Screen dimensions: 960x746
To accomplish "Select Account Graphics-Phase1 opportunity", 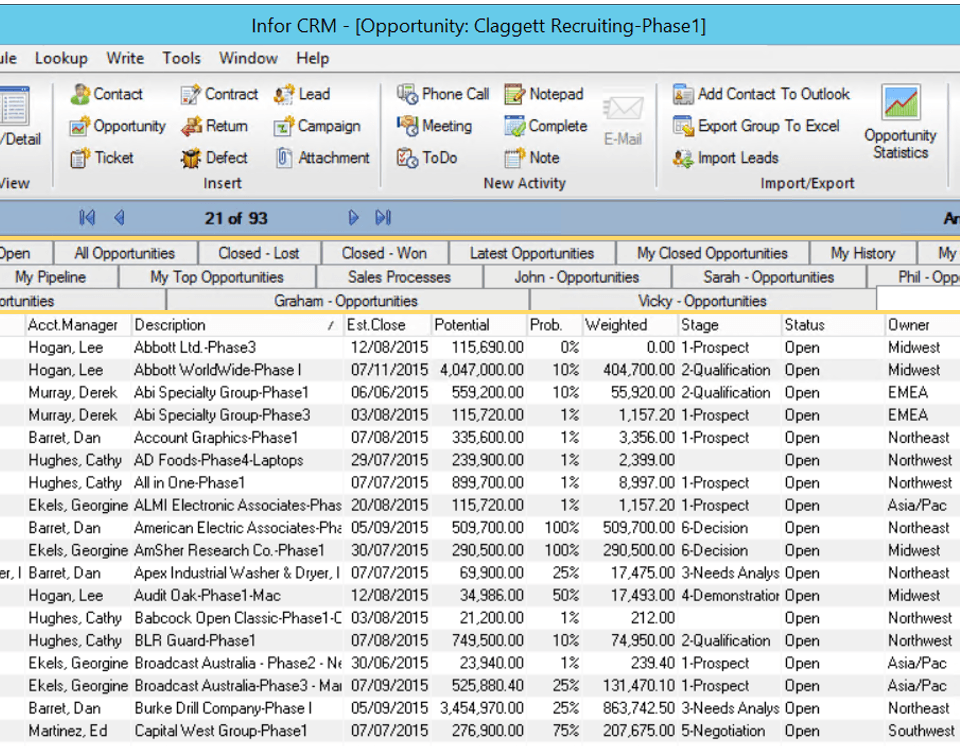I will point(480,437).
